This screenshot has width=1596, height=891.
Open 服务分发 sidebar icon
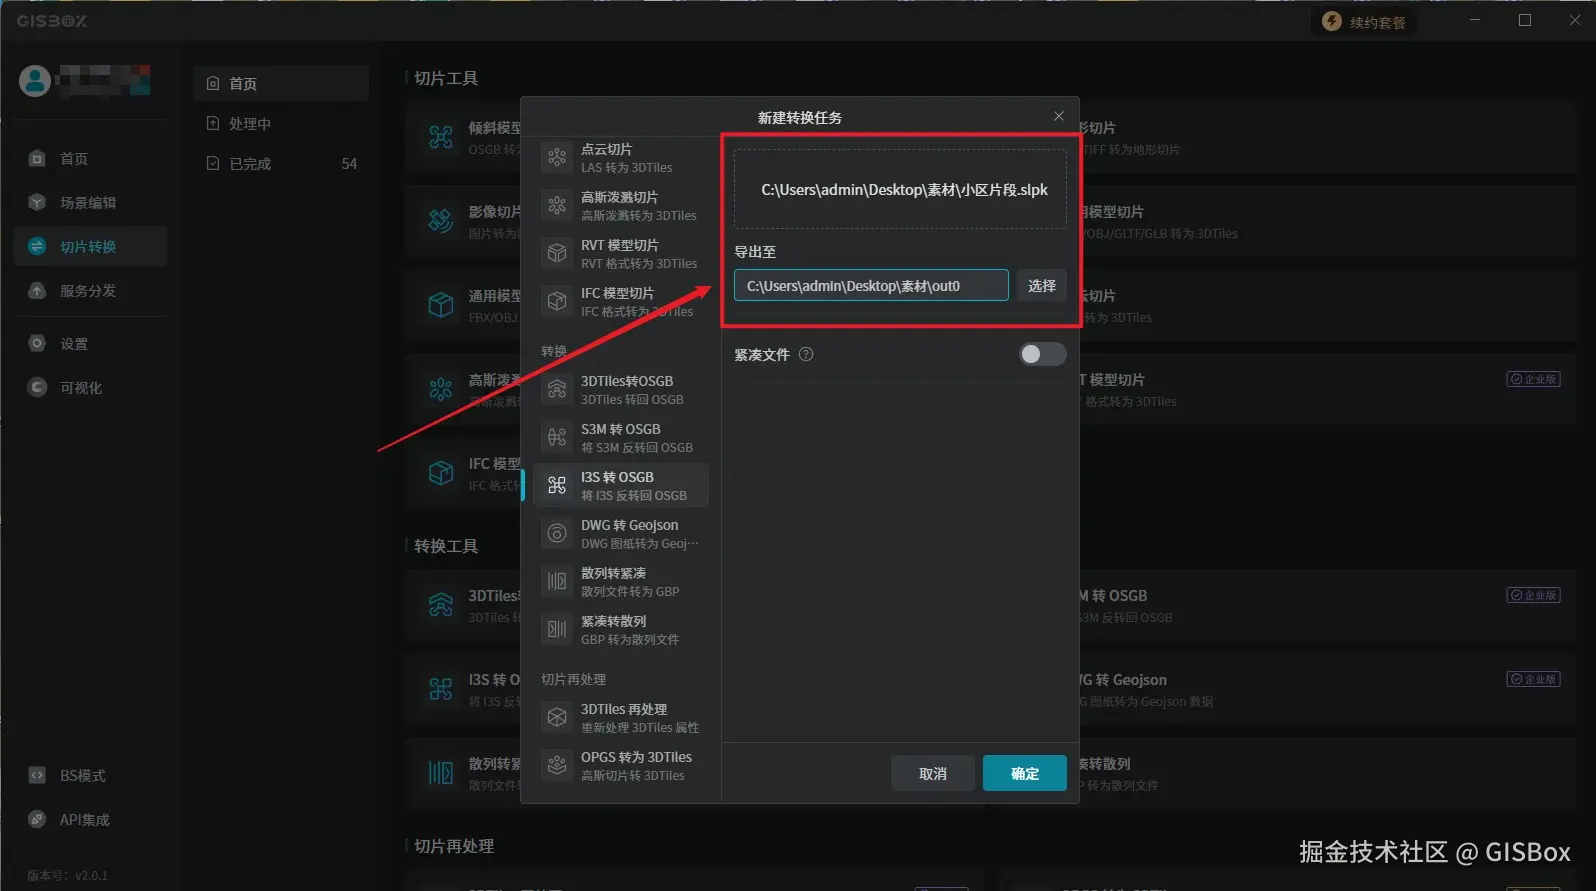click(37, 290)
